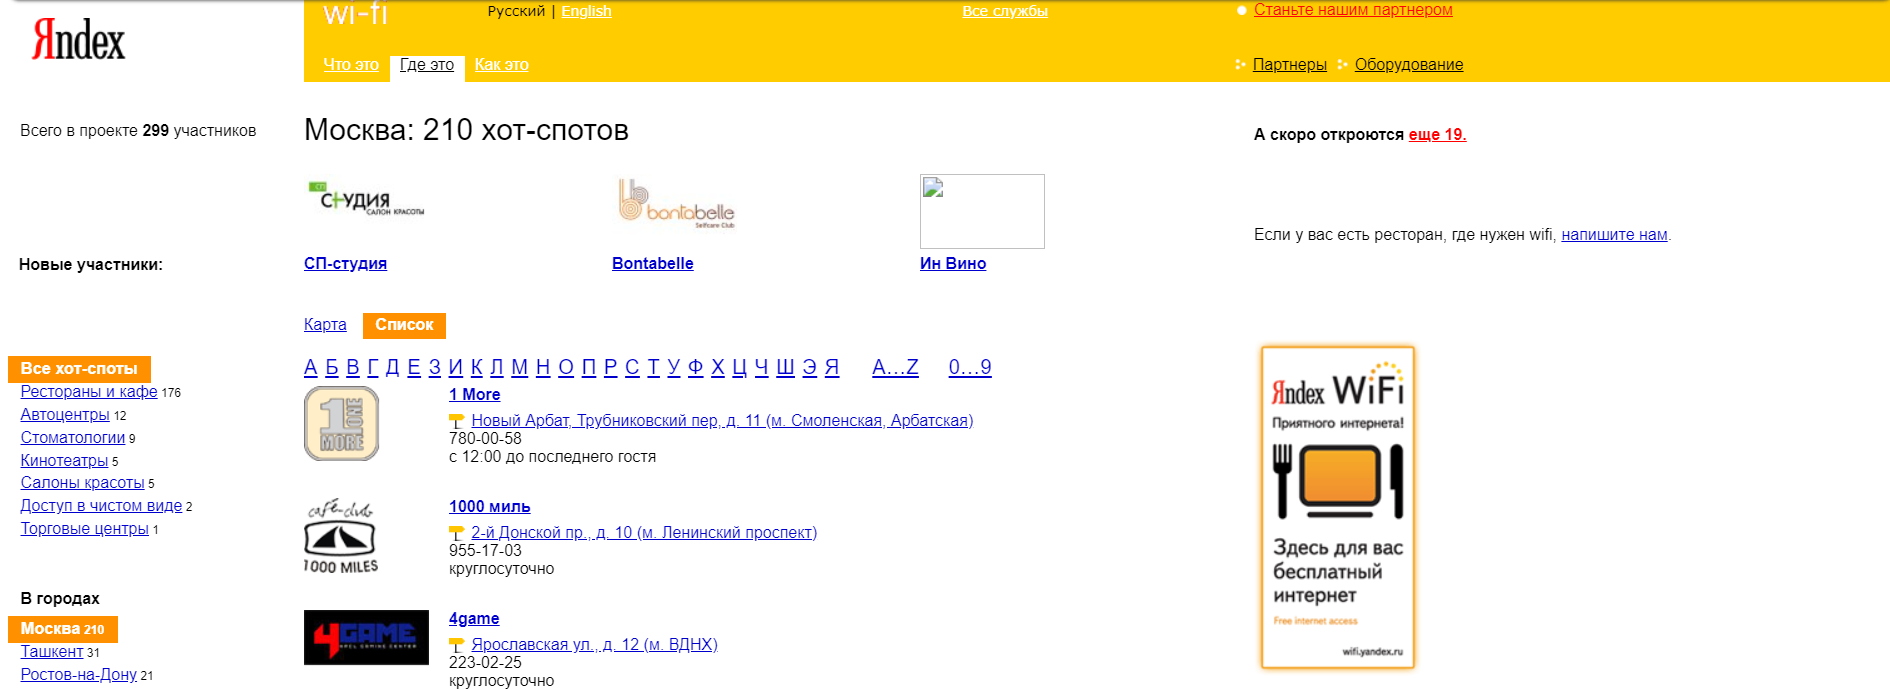Click phone number 780-00-58
The image size is (1890, 690).
485,438
